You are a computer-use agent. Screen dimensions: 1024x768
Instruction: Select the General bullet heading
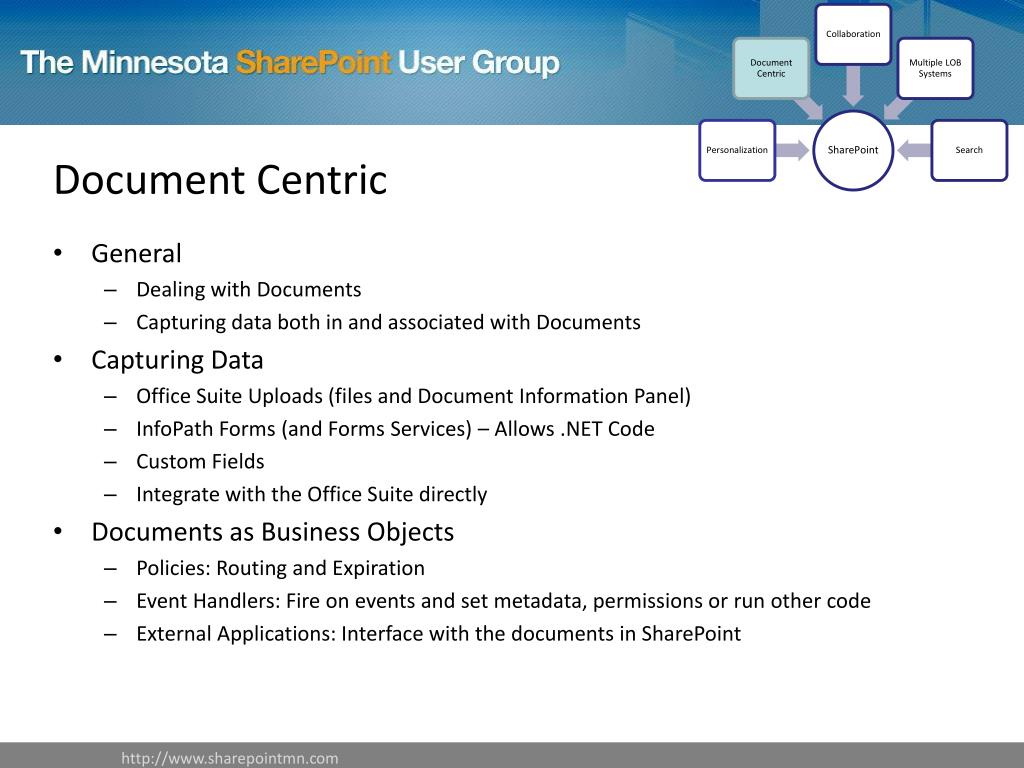tap(136, 253)
